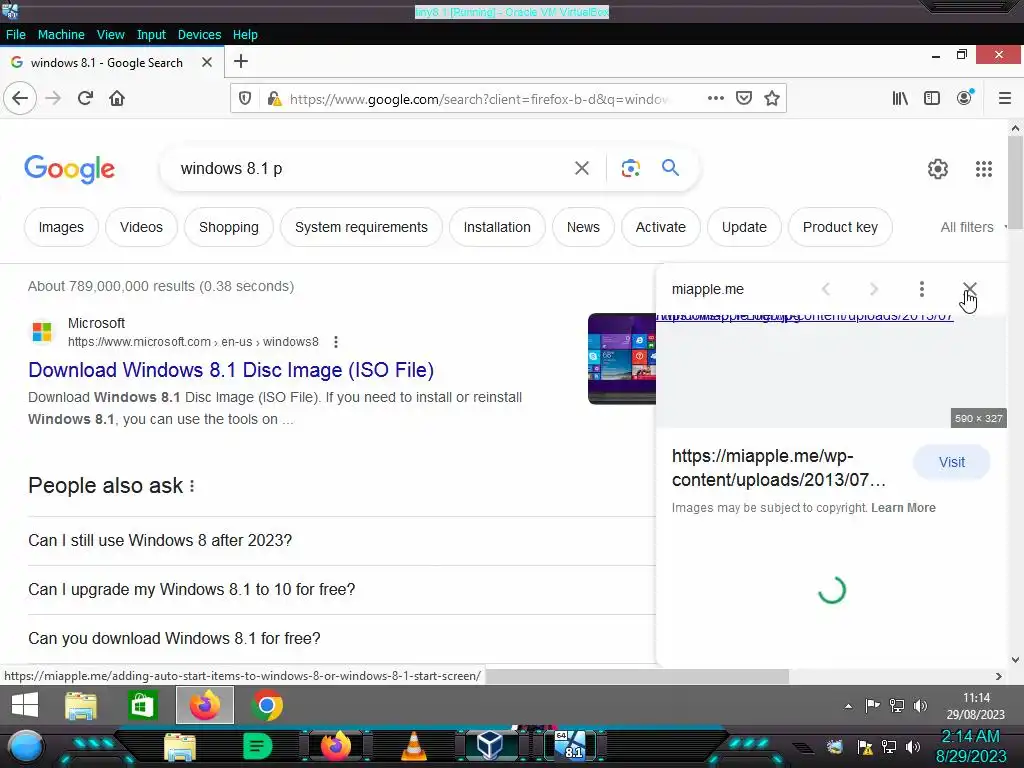Image resolution: width=1024 pixels, height=768 pixels.
Task: Click the horizontal scrollbar thumb at page bottom
Action: (637, 676)
